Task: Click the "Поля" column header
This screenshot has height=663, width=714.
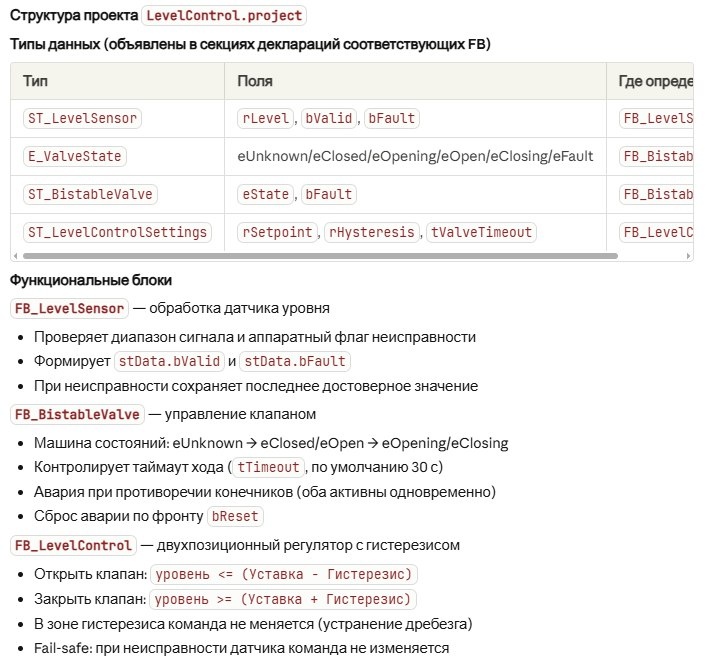Action: click(254, 81)
